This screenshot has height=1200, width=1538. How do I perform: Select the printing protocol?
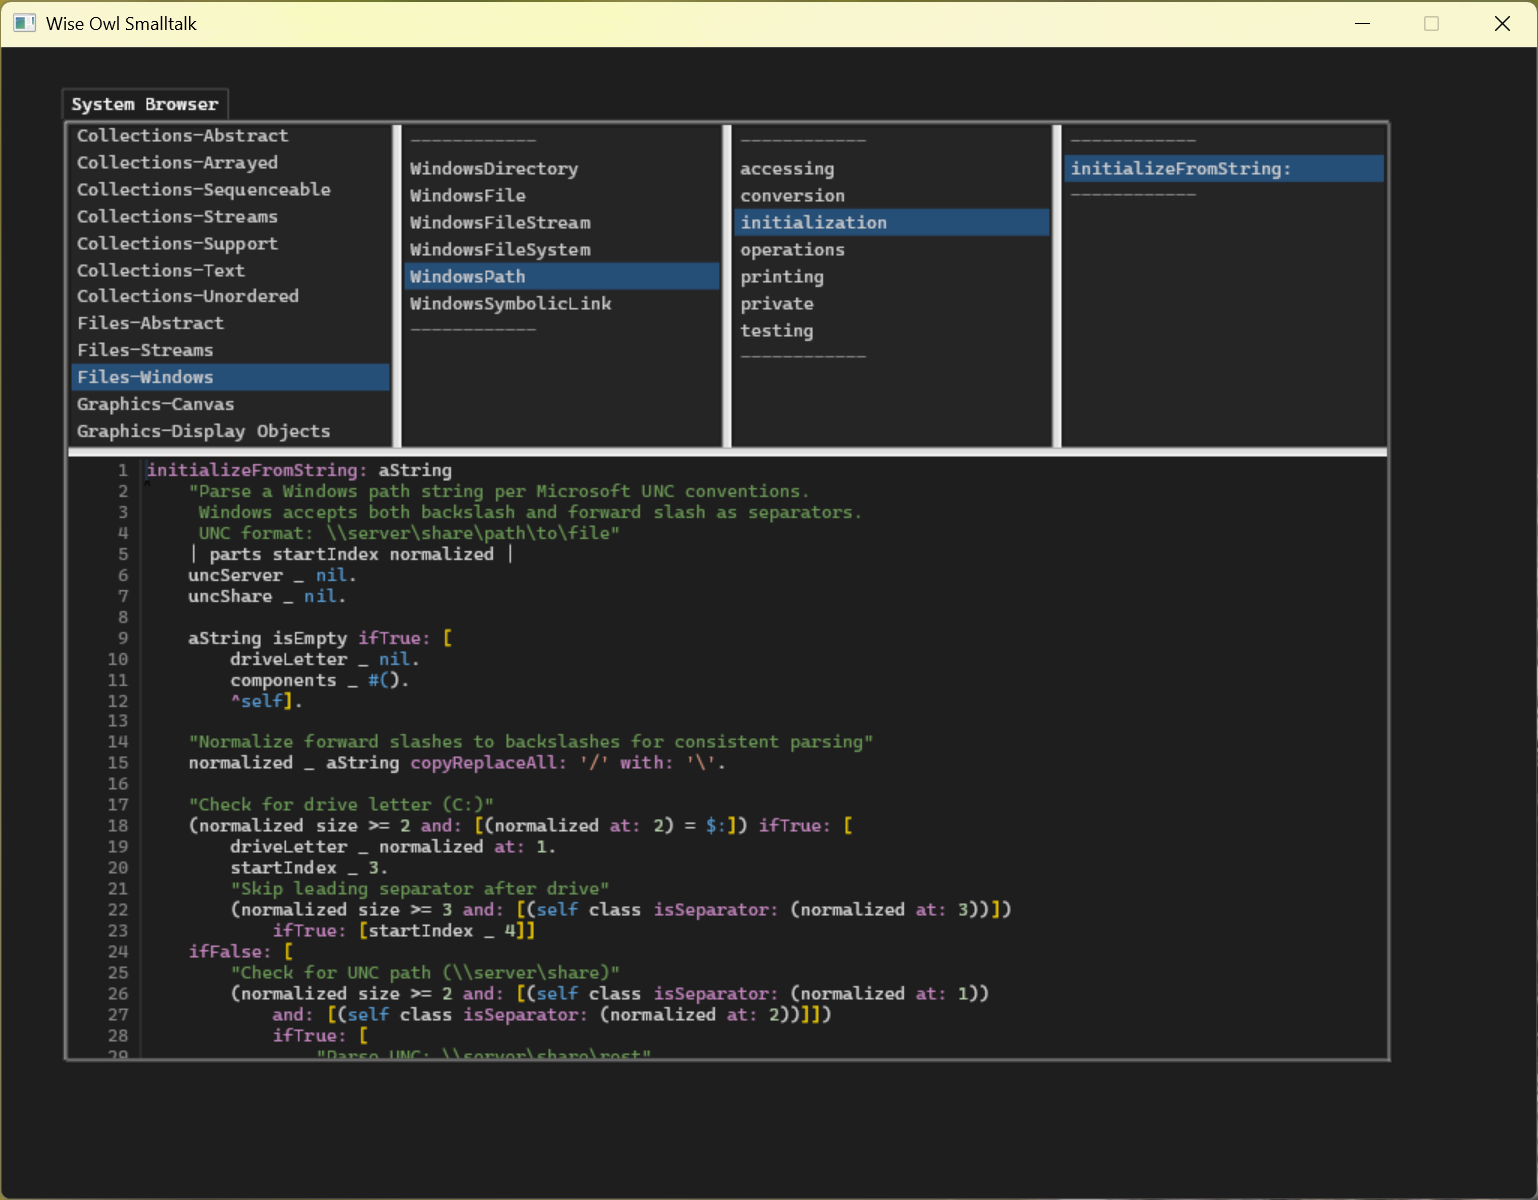coord(781,276)
